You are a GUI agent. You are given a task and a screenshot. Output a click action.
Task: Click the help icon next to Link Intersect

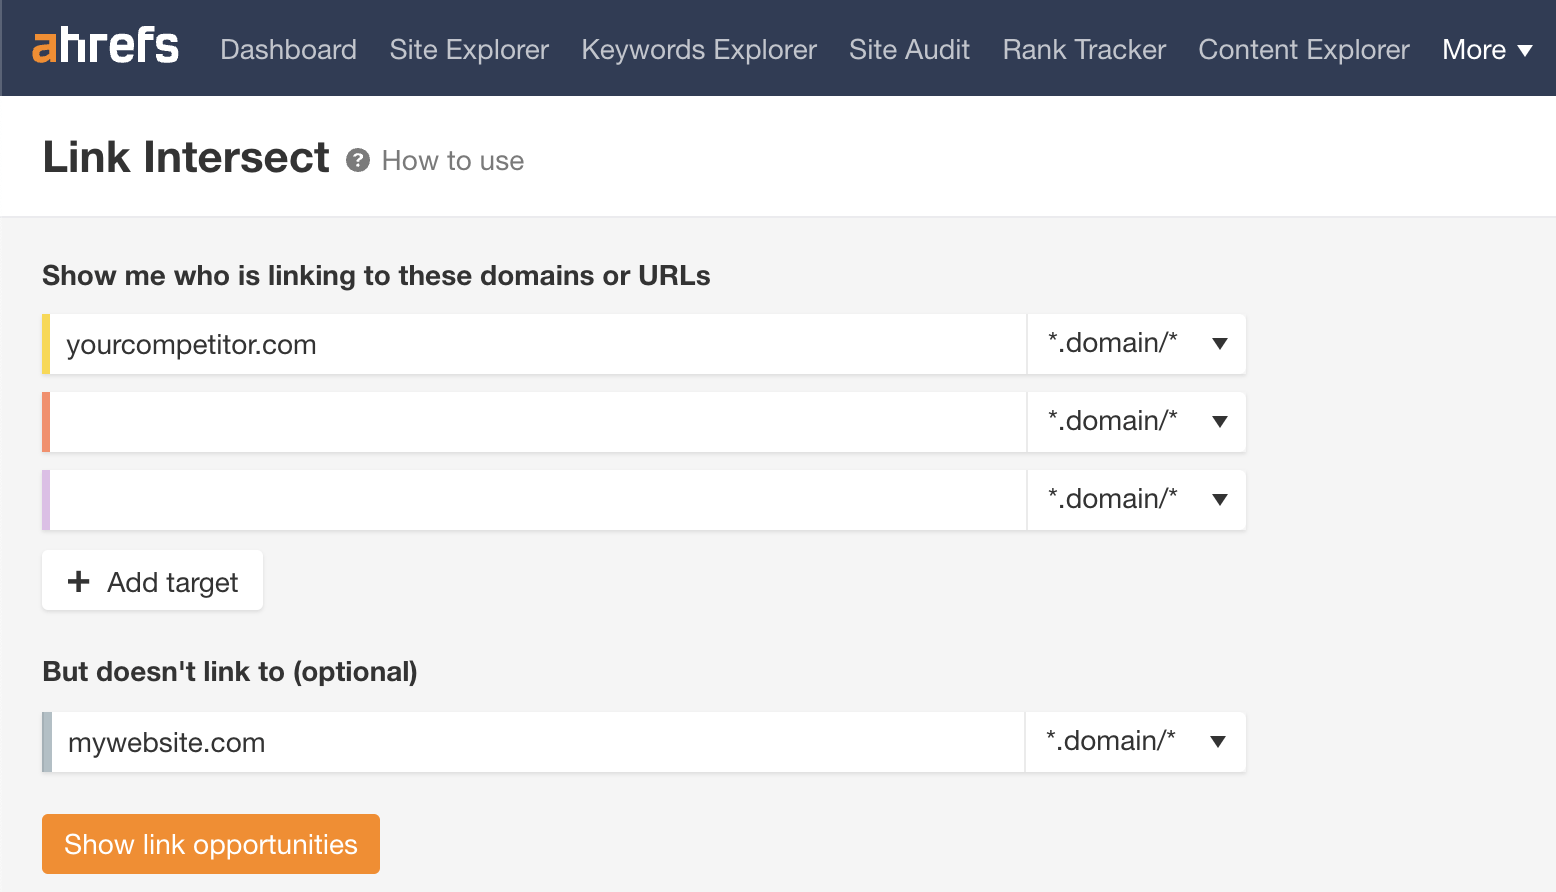coord(357,160)
